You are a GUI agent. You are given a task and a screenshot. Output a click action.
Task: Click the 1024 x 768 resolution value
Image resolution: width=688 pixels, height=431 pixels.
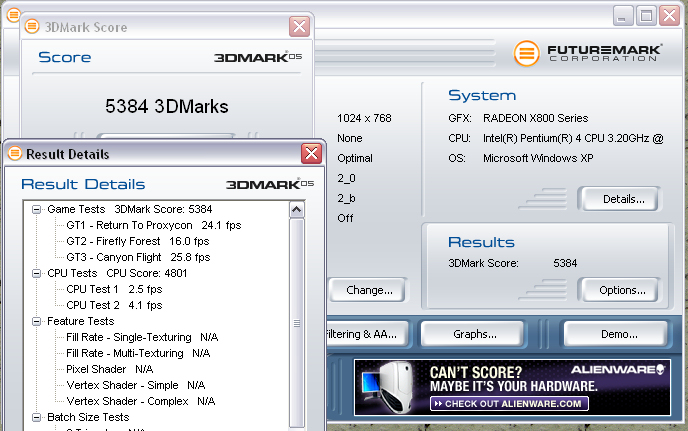tap(364, 119)
